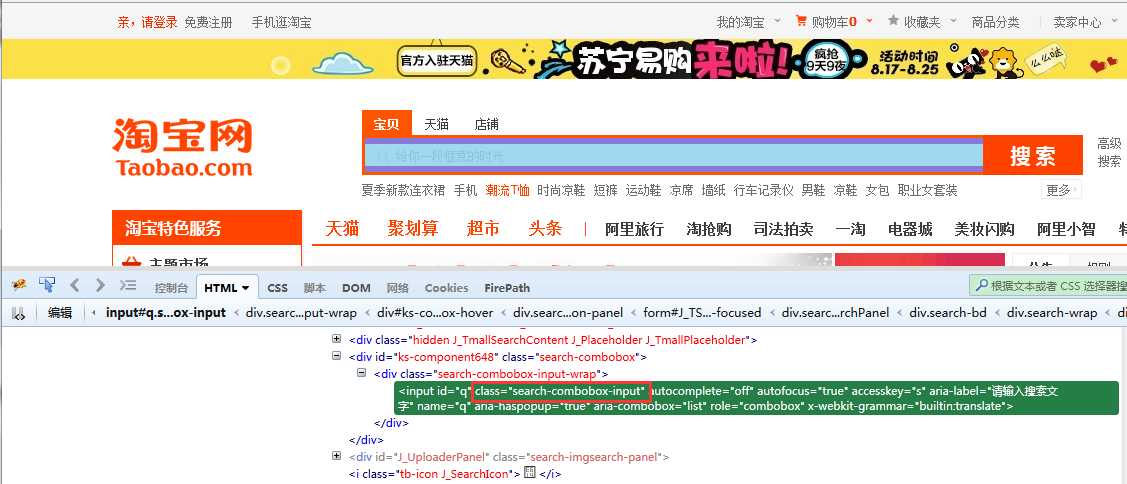Image resolution: width=1127 pixels, height=484 pixels.
Task: Select the div.search-bd breadcrumb
Action: coord(948,313)
